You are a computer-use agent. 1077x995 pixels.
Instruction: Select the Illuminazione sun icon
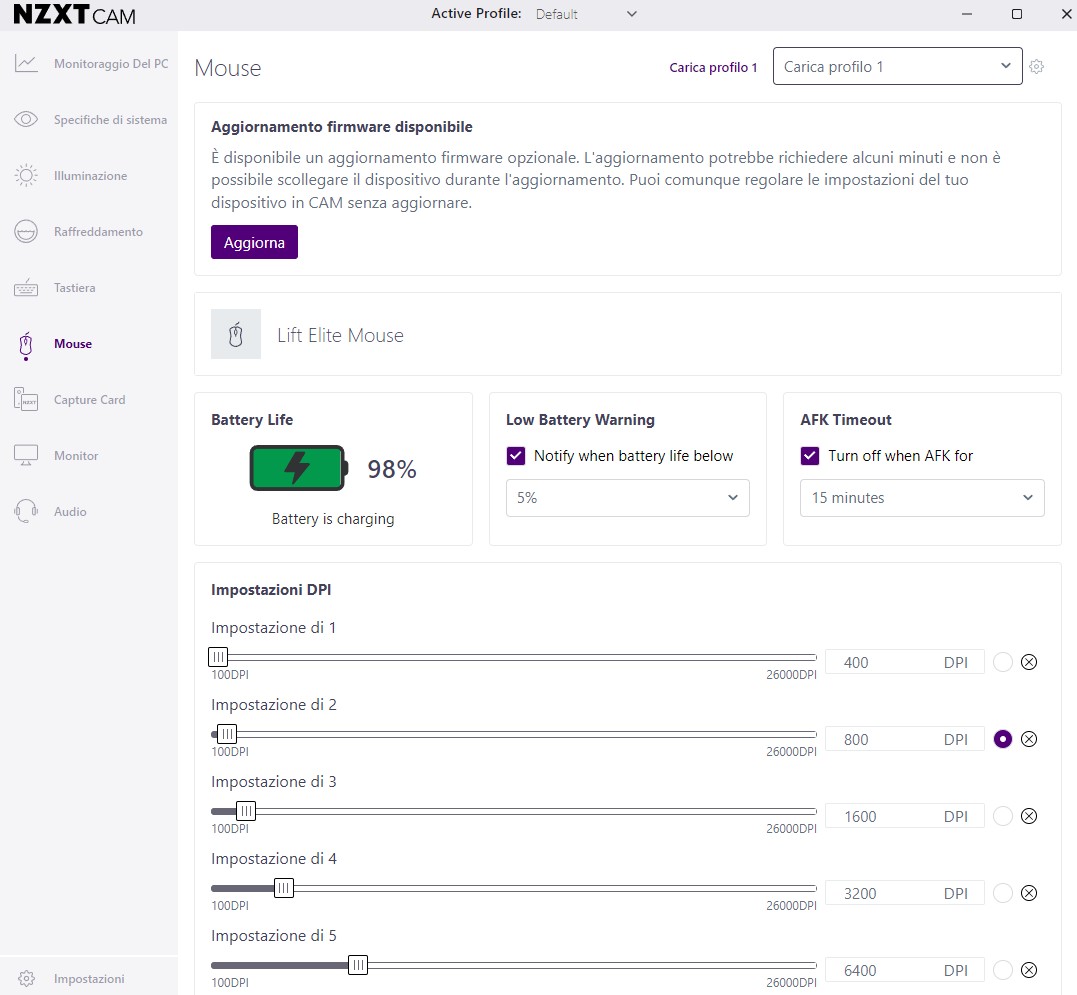point(26,176)
